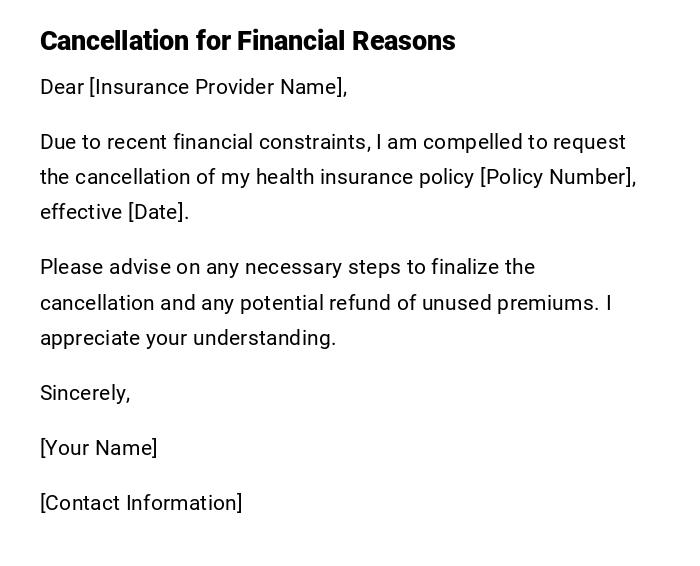Click the '[Contact Information]' placeholder
Image resolution: width=700 pixels, height=566 pixels.
click(141, 503)
